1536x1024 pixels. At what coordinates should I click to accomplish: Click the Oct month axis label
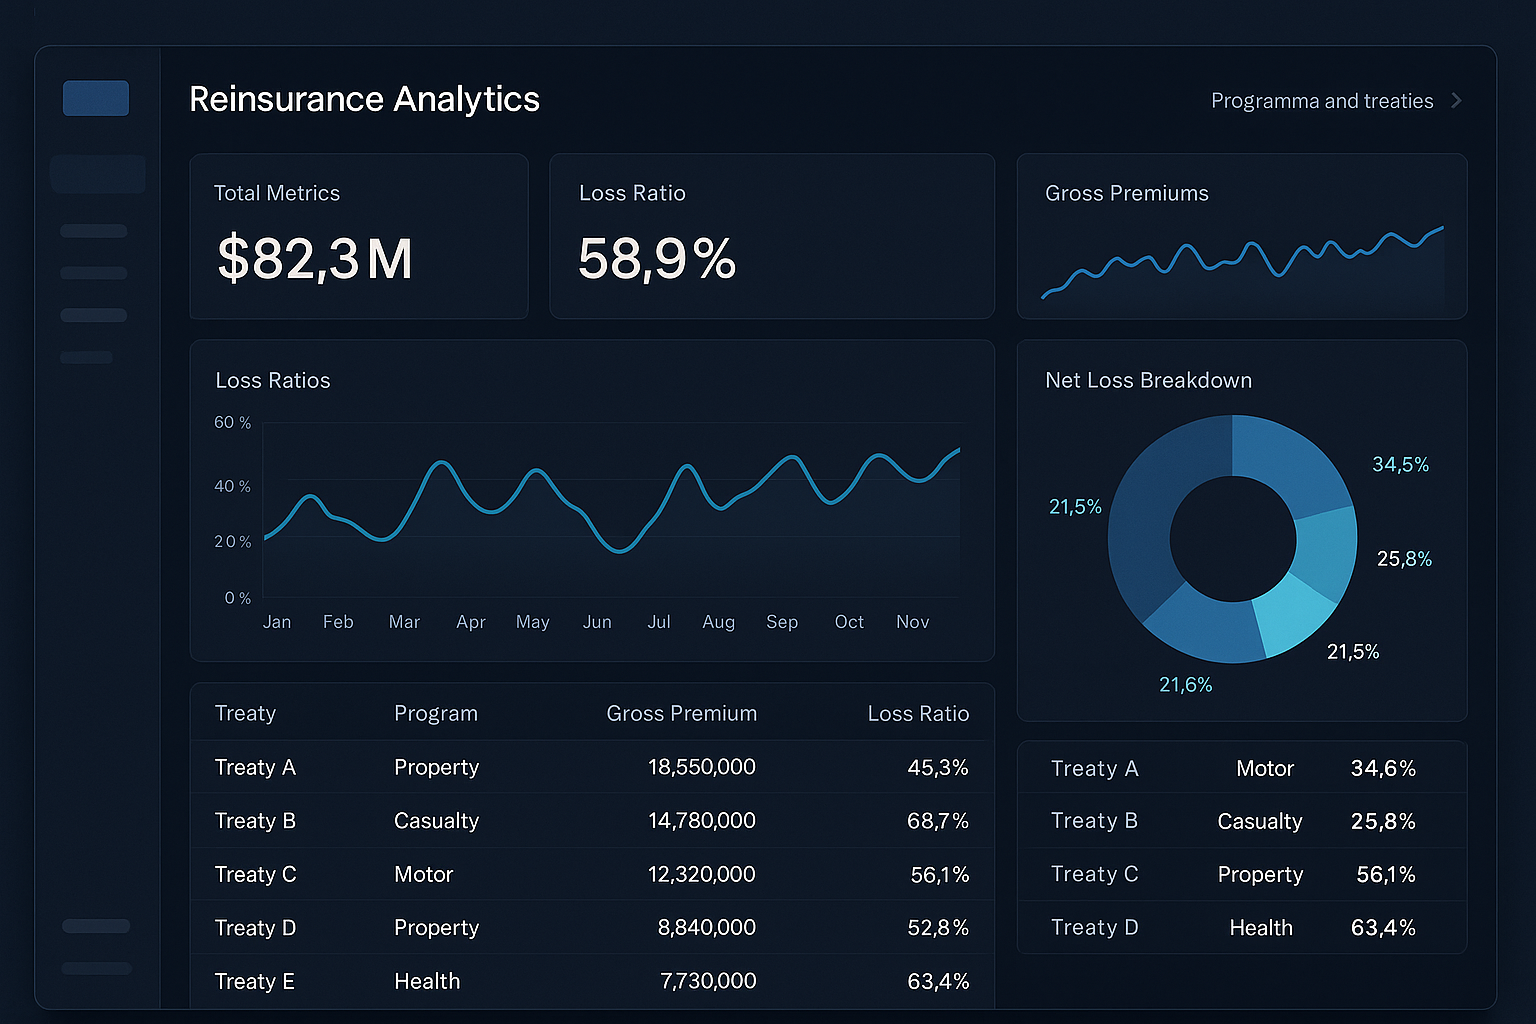(849, 622)
